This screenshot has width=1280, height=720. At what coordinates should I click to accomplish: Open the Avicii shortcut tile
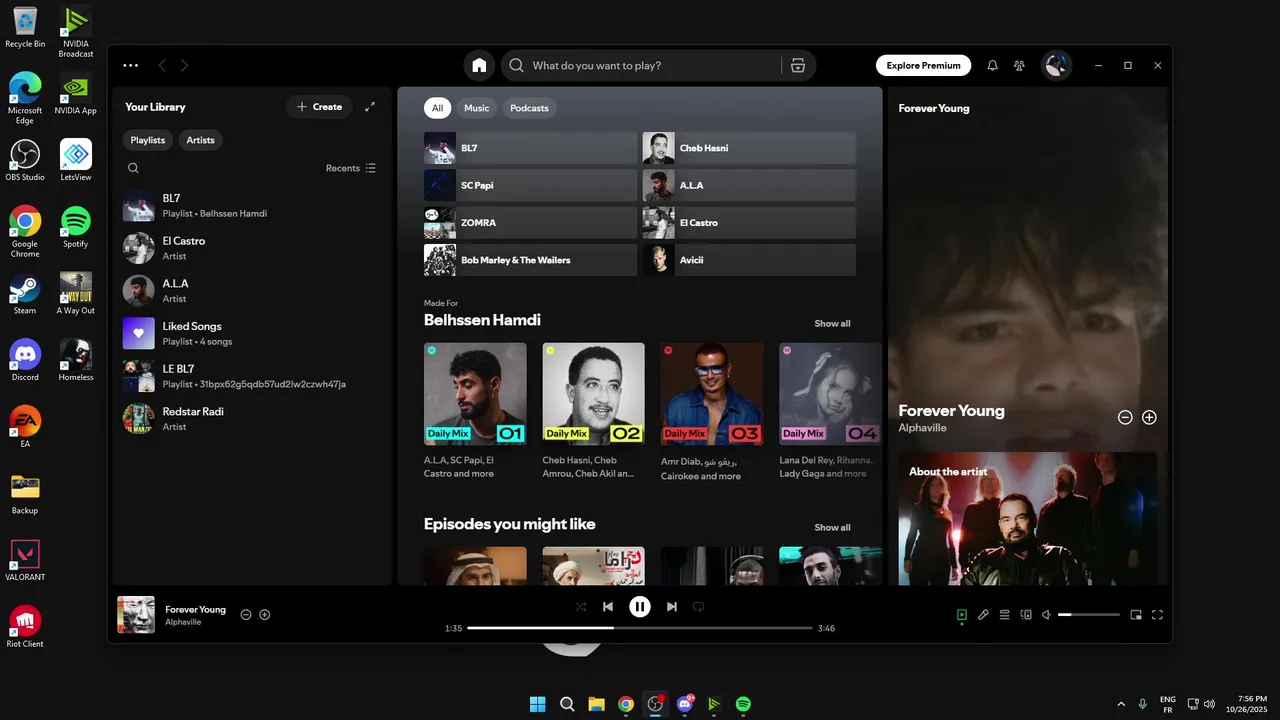[x=749, y=260]
